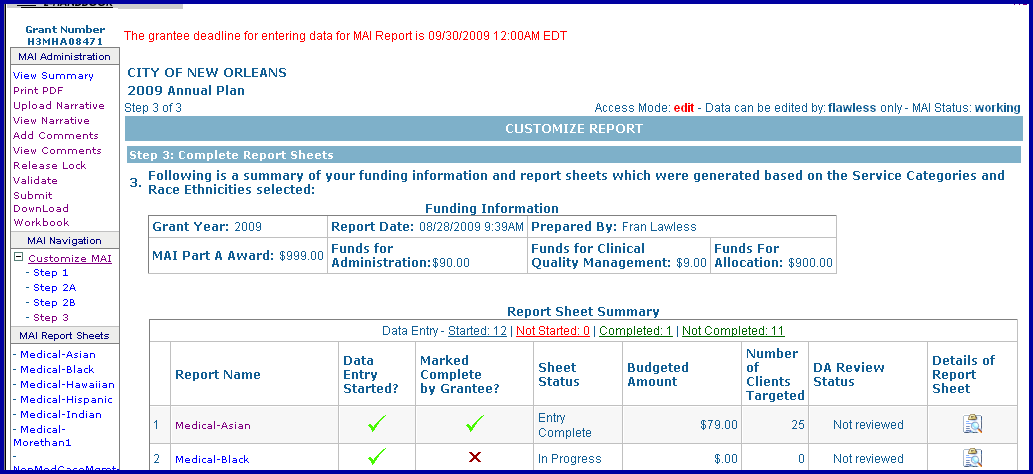Go to Step 2A in MAI Navigation
Viewport: 1033px width, 474px height.
(55, 288)
